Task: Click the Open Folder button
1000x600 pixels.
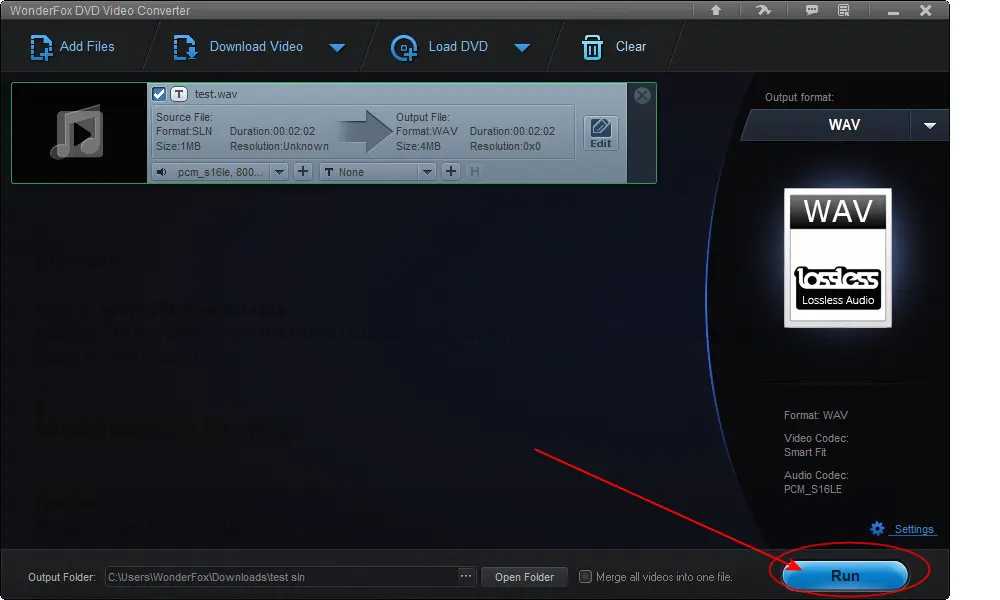Action: (524, 577)
